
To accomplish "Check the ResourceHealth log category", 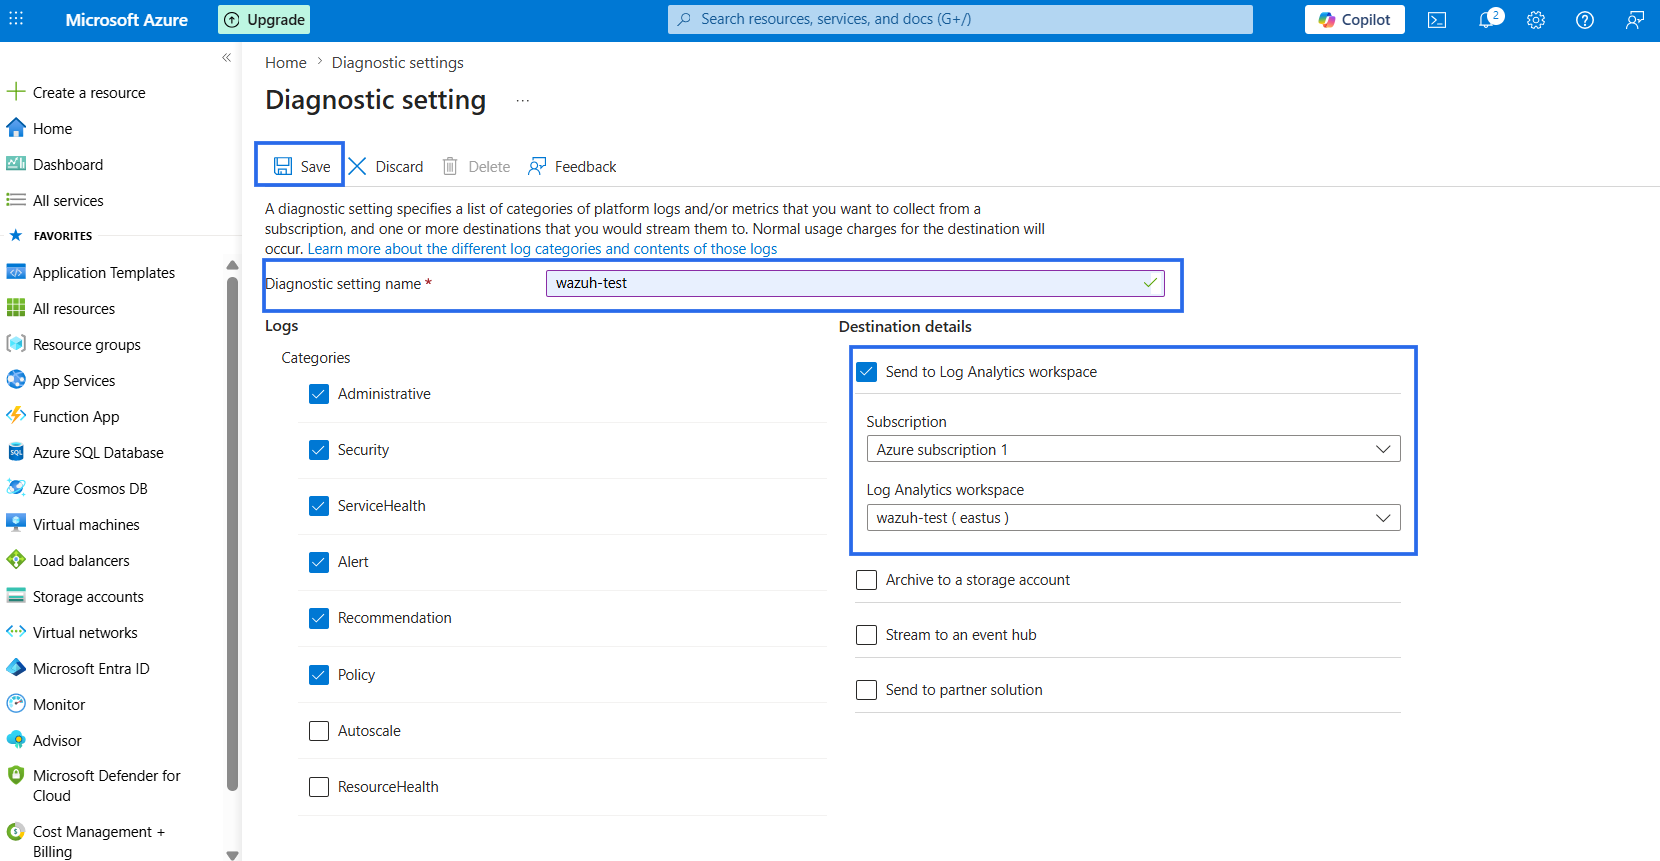I will [319, 787].
